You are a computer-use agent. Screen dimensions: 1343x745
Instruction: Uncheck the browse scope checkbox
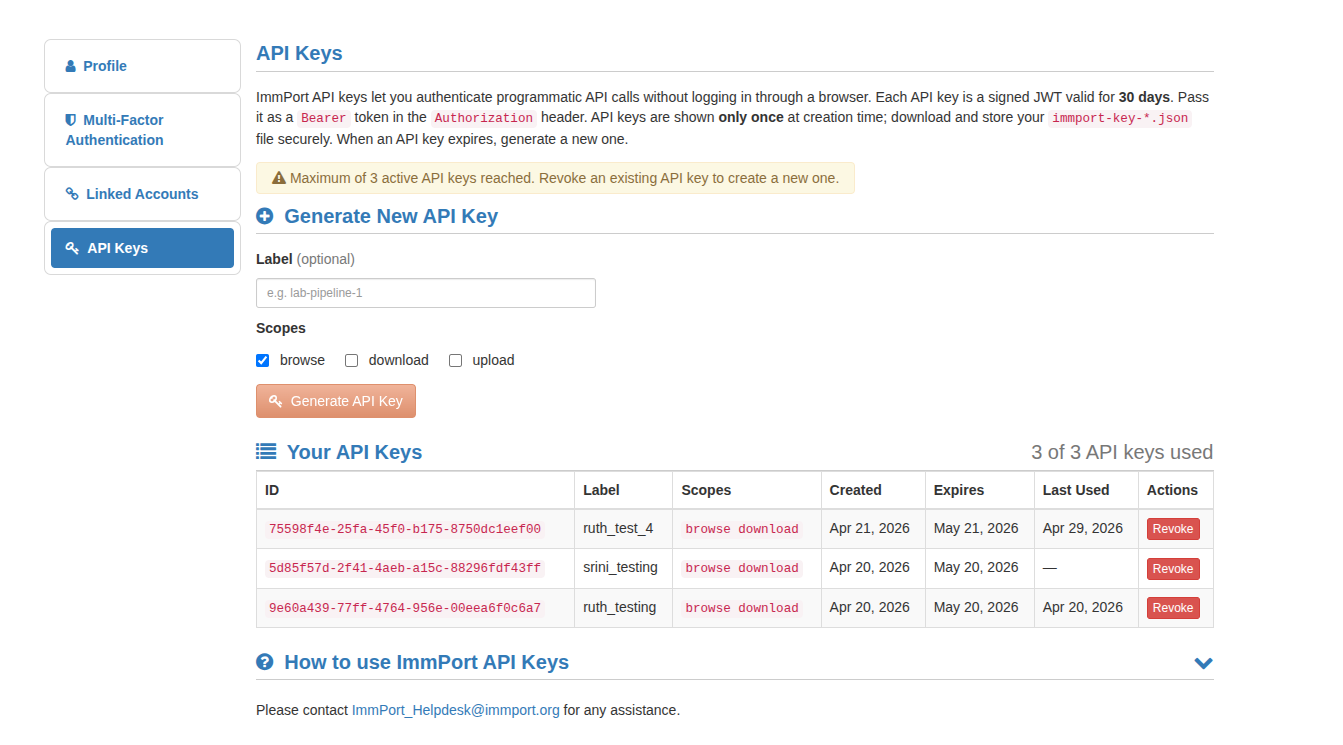pos(263,361)
